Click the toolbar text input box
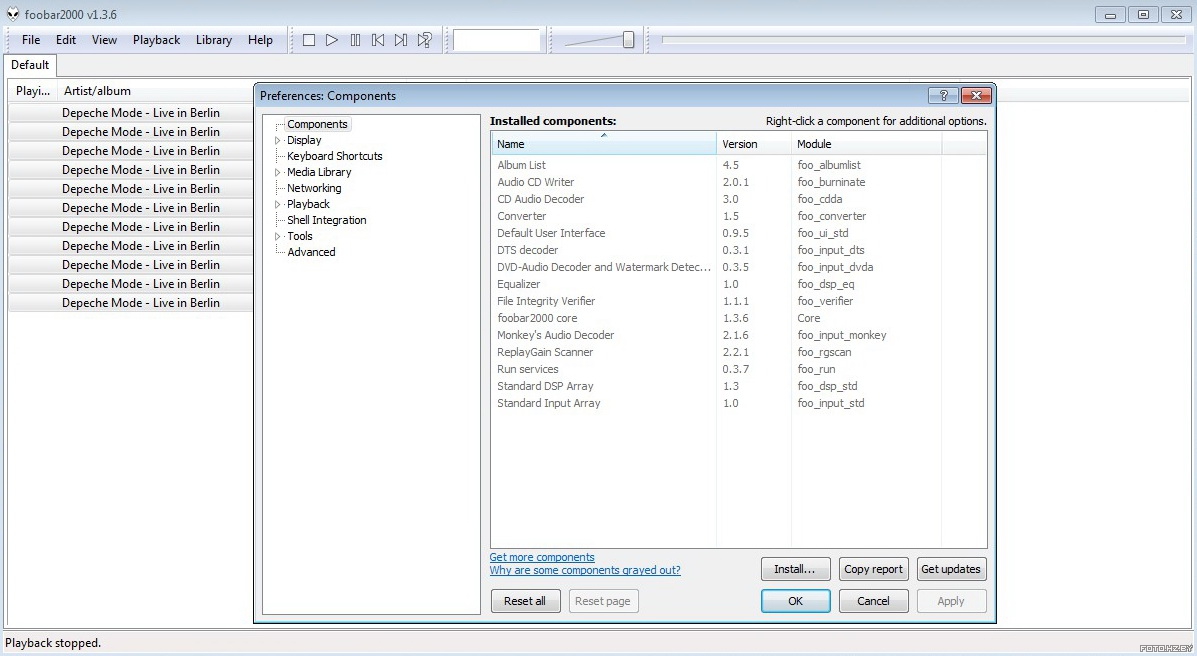The width and height of the screenshot is (1197, 656). [x=496, y=40]
